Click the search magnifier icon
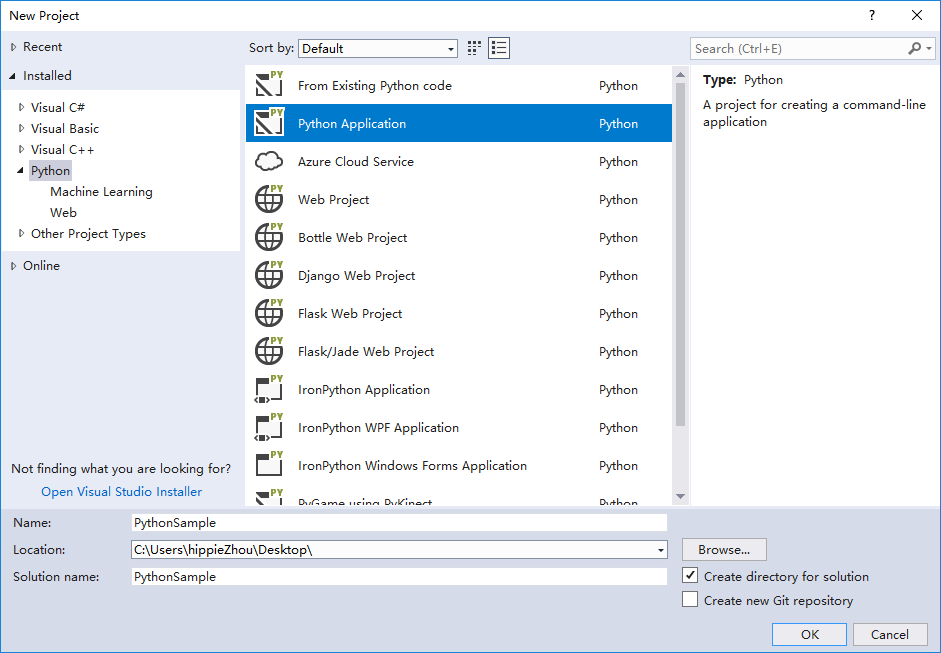This screenshot has height=653, width=941. 914,48
